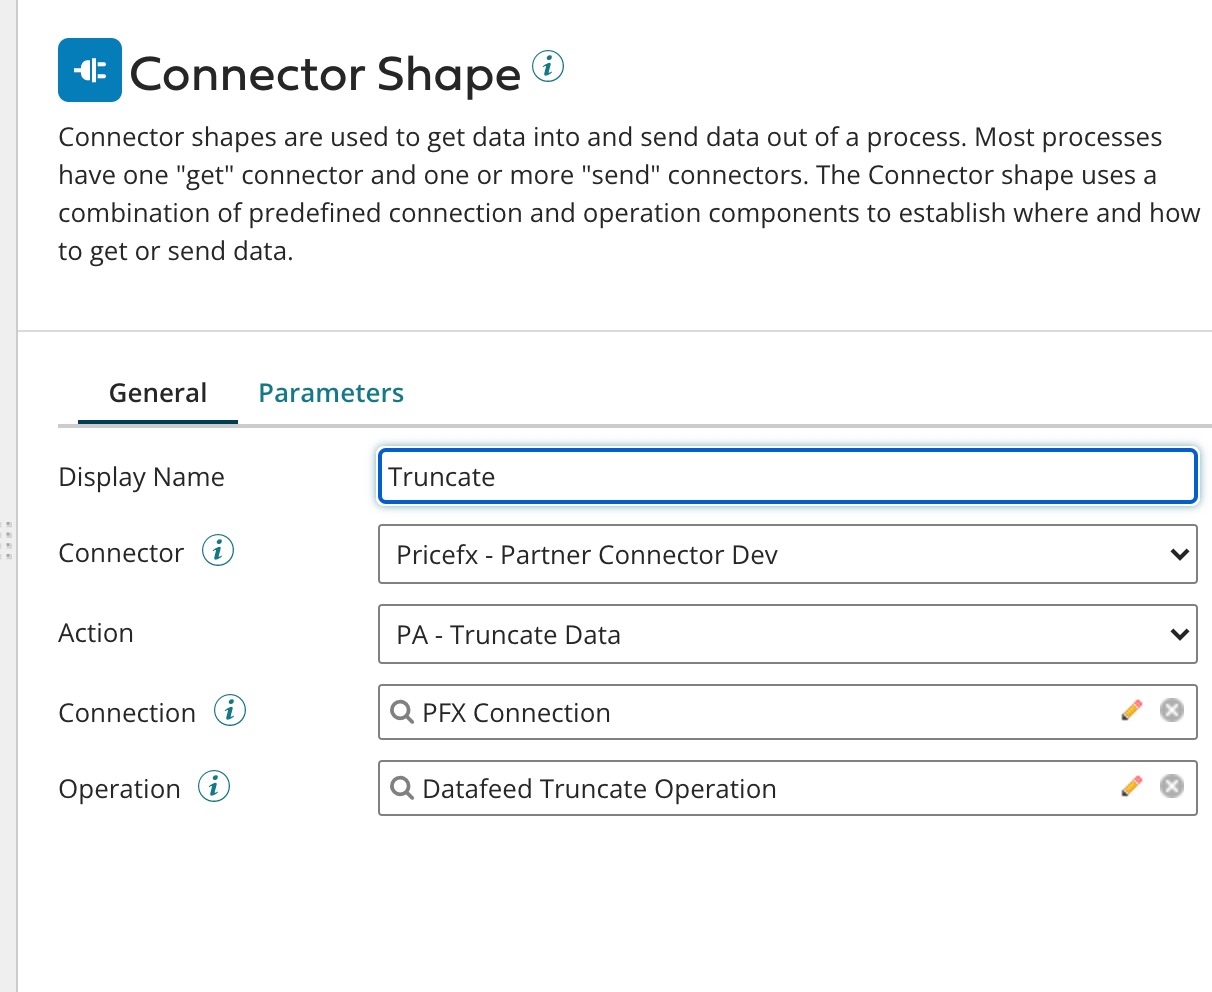Open the pencil editor for Datafeed Truncate Operation
Screen dimensions: 1212x992
[1130, 786]
